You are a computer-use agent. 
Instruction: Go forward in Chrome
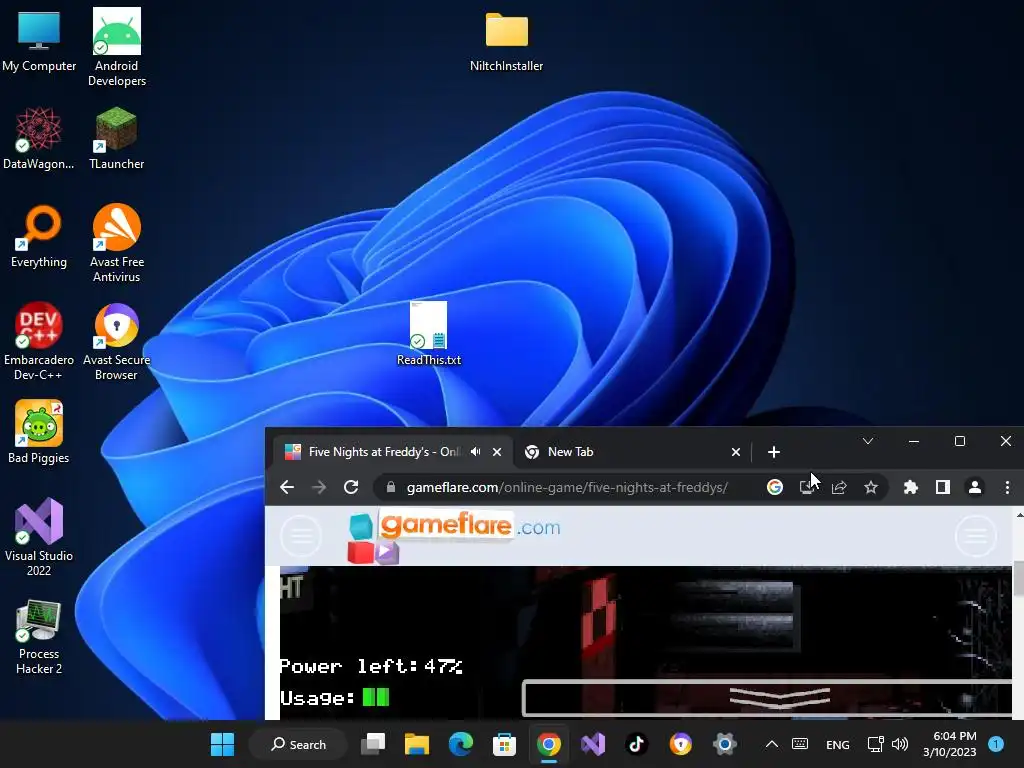pyautogui.click(x=319, y=487)
